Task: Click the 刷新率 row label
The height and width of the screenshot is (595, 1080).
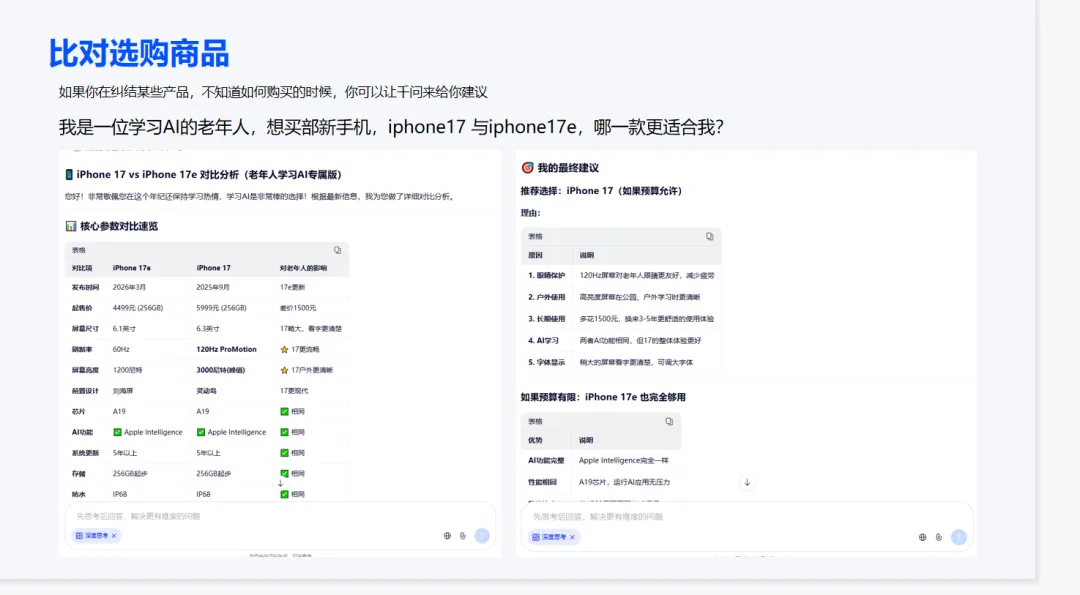Action: pyautogui.click(x=82, y=349)
